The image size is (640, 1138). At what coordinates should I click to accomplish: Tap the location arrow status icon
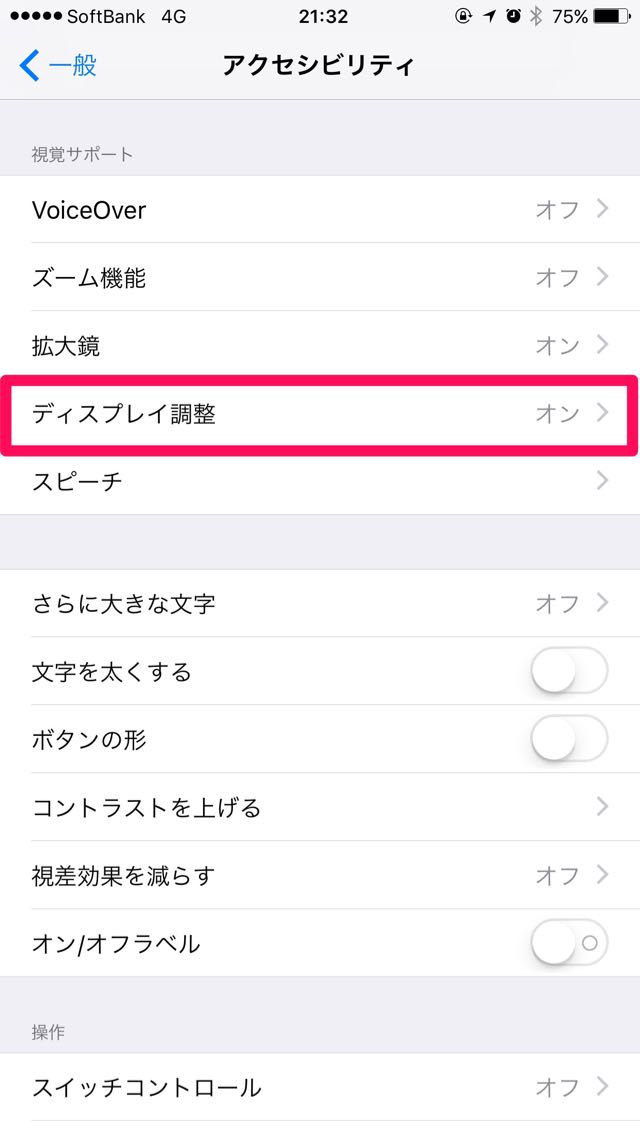coord(490,16)
